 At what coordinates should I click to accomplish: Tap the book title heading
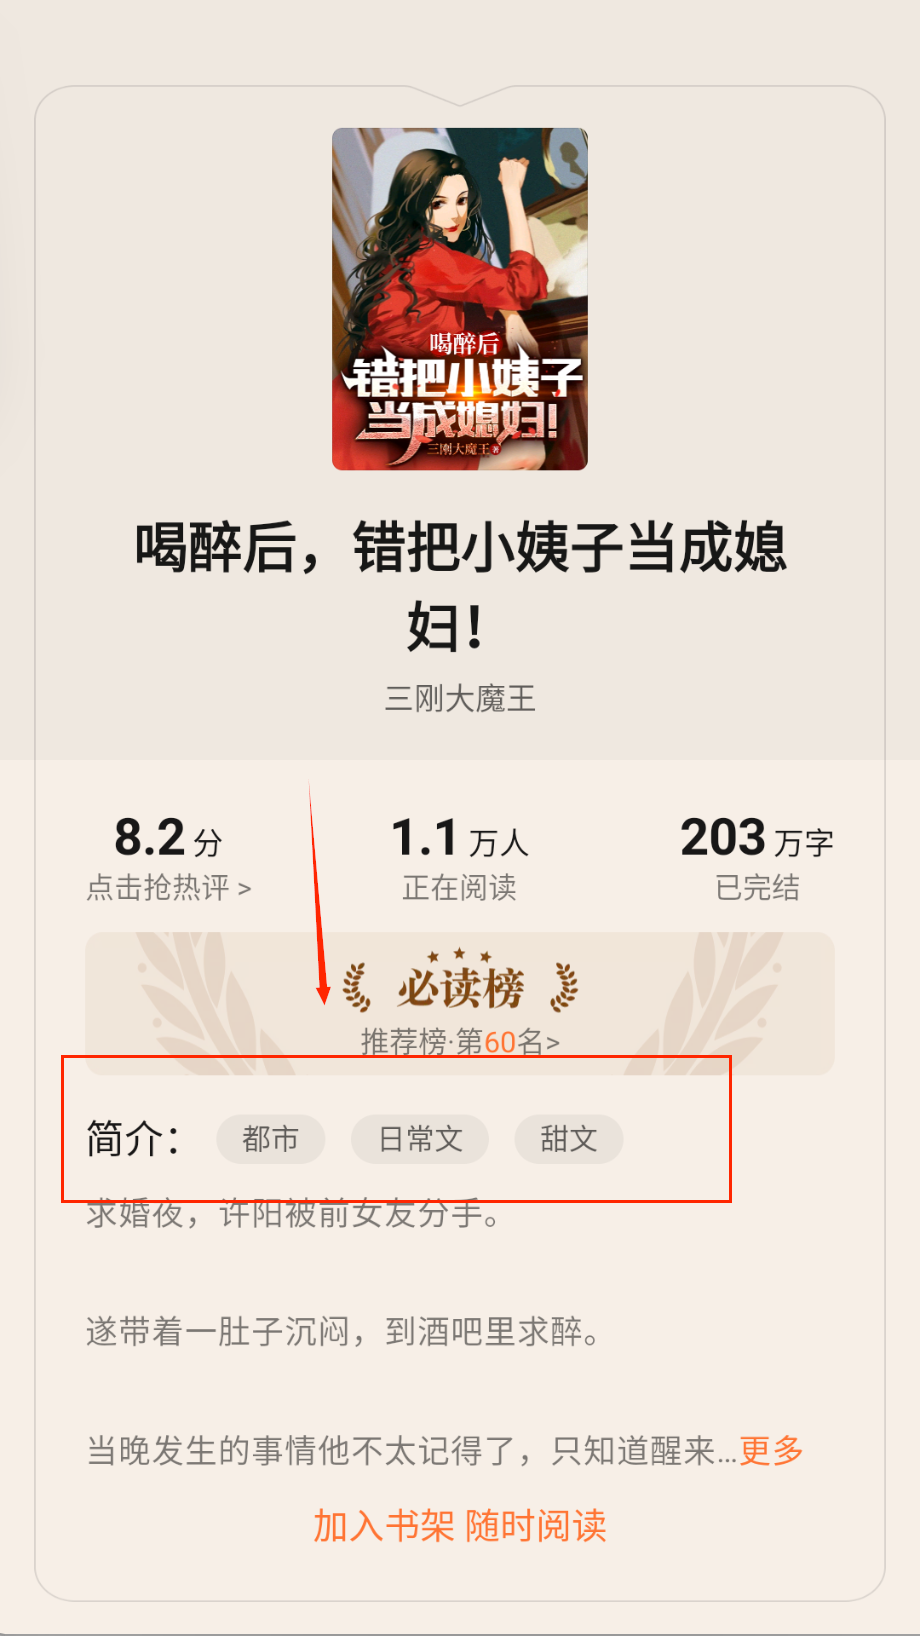[460, 587]
